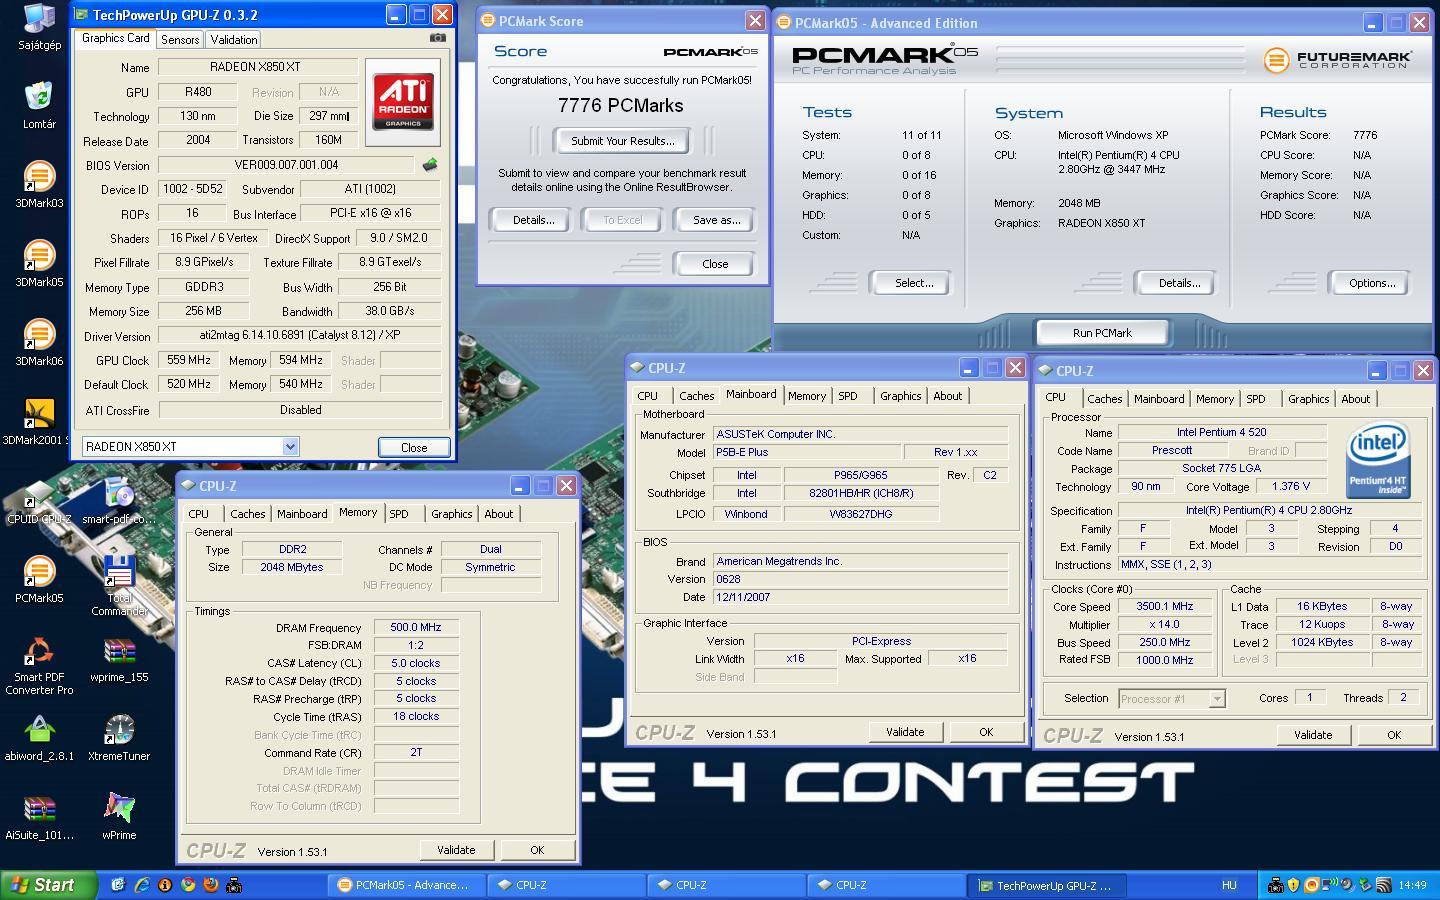Click the BIOS save chip icon in GPU-Z
The height and width of the screenshot is (900, 1440).
tap(430, 165)
